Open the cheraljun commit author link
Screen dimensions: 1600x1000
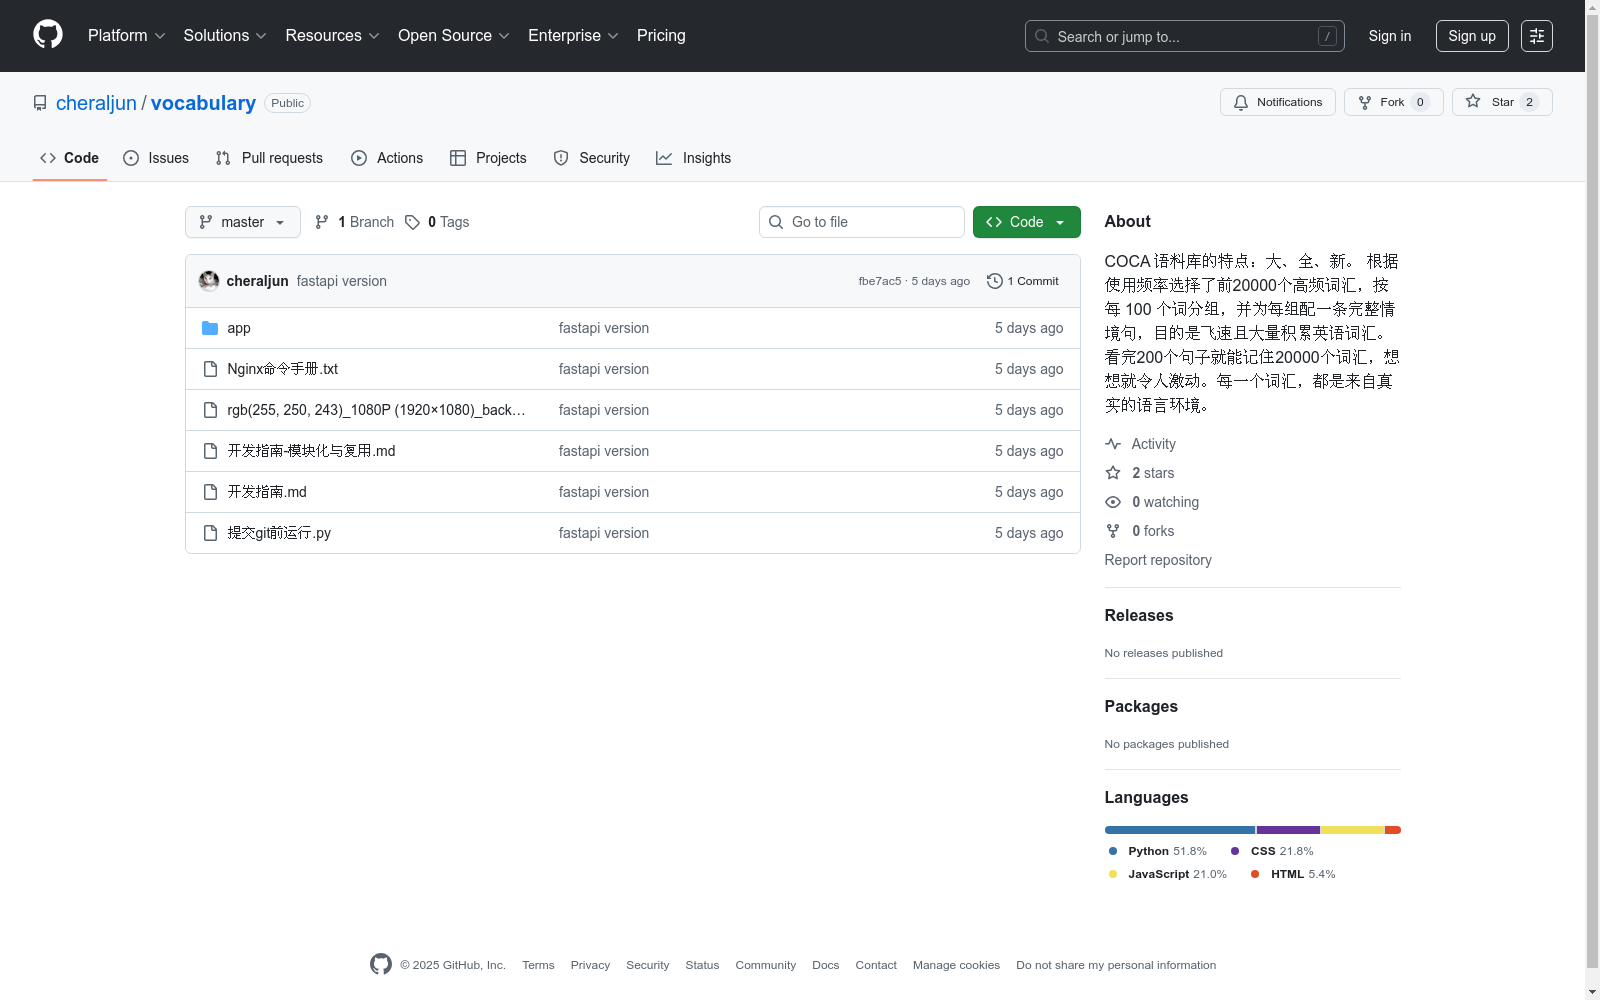click(x=257, y=281)
